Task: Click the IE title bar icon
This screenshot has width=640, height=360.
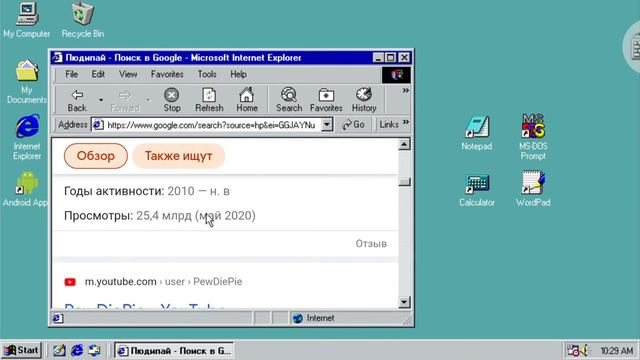Action: [57, 58]
